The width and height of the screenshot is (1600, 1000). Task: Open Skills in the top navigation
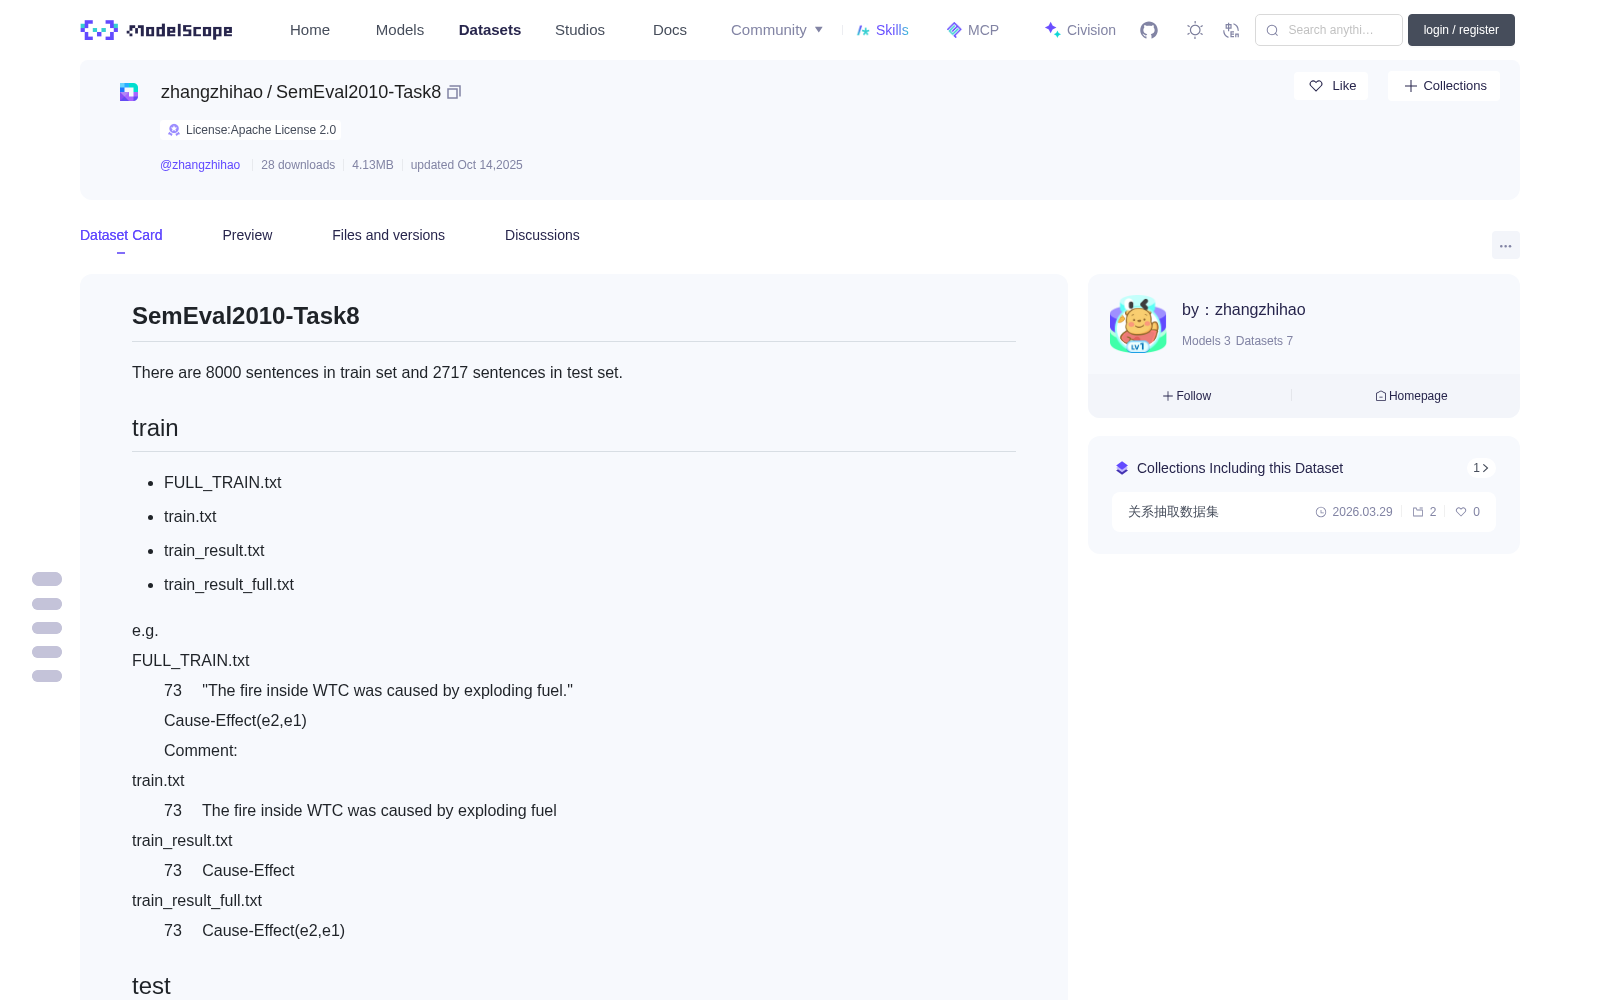pos(882,30)
